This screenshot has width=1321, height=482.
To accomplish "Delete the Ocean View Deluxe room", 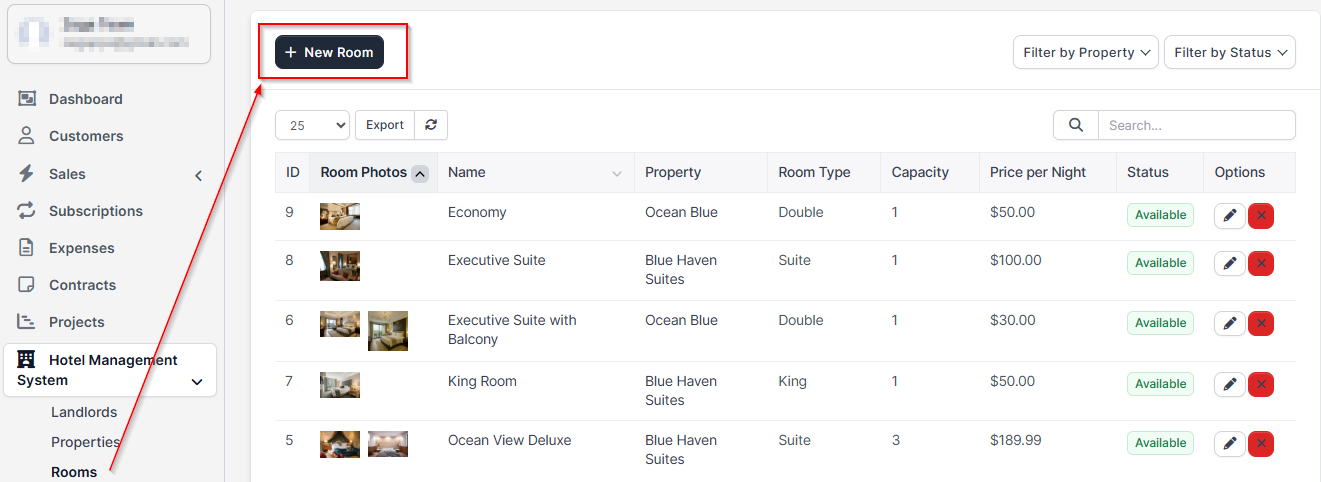I will 1261,443.
